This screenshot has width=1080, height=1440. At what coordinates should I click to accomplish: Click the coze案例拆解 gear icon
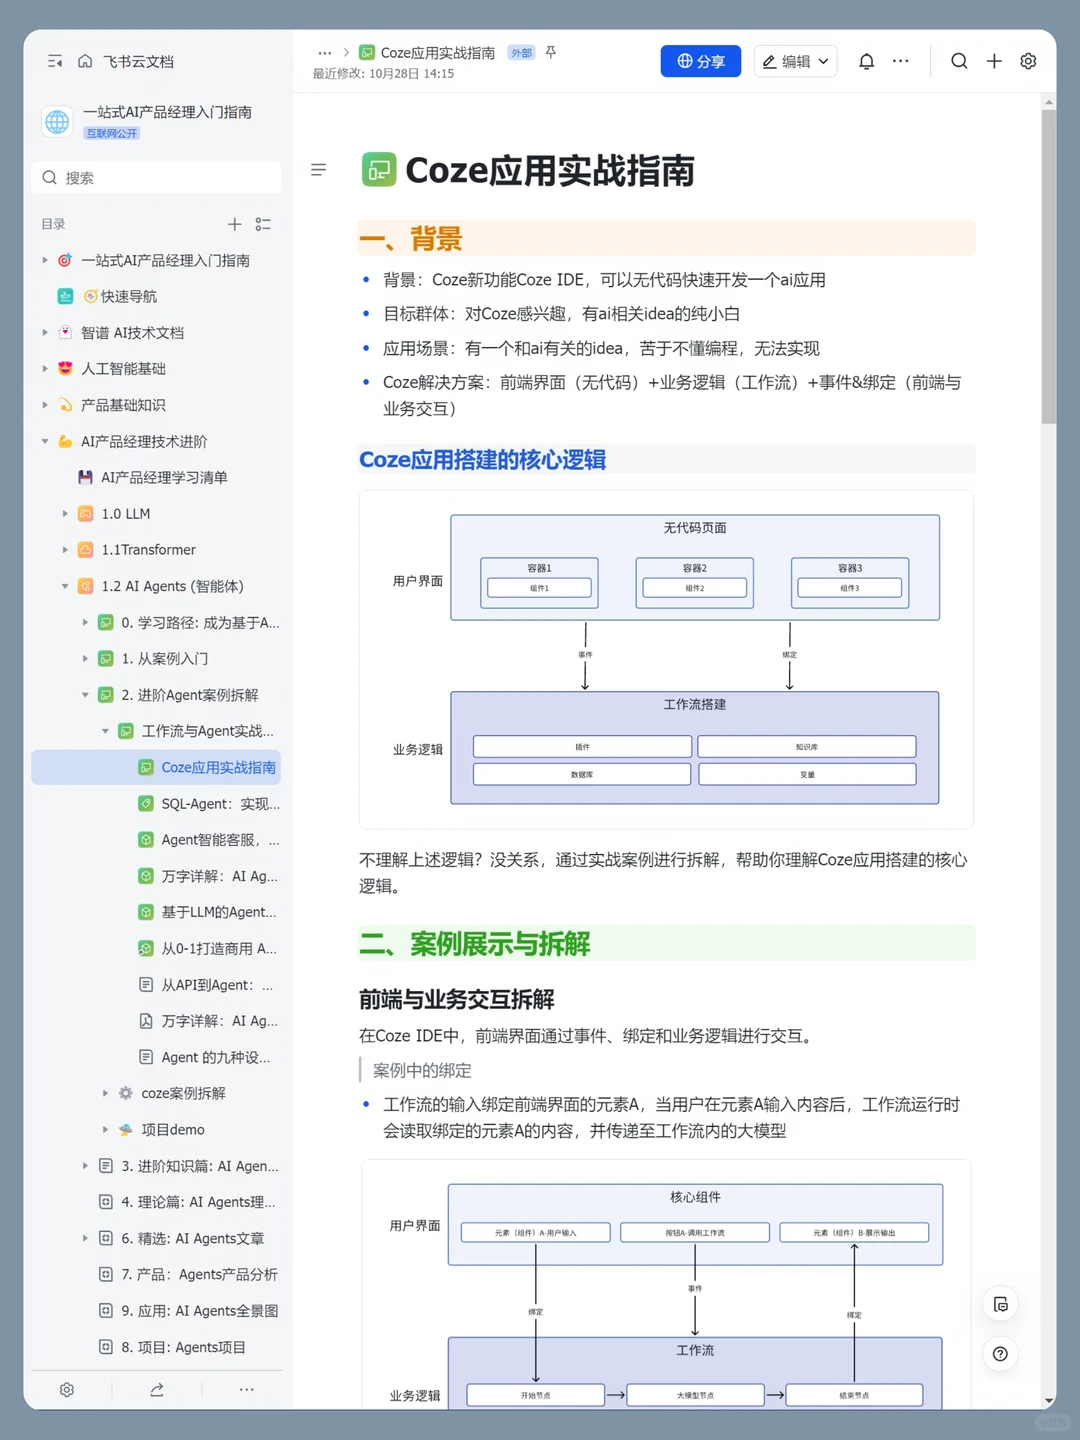click(126, 1093)
